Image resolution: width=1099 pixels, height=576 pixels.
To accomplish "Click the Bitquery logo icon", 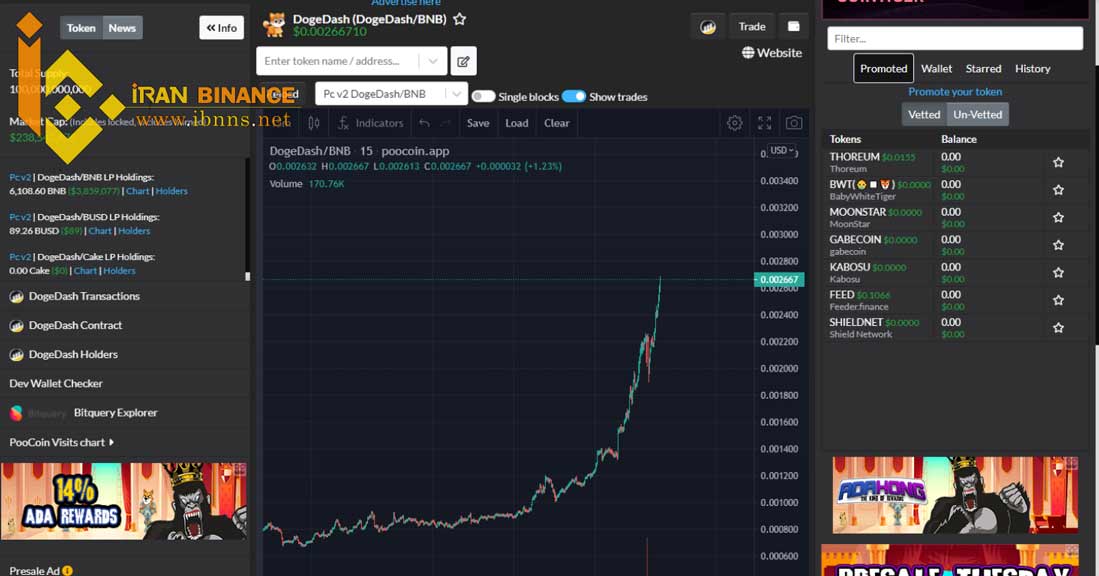I will (16, 413).
